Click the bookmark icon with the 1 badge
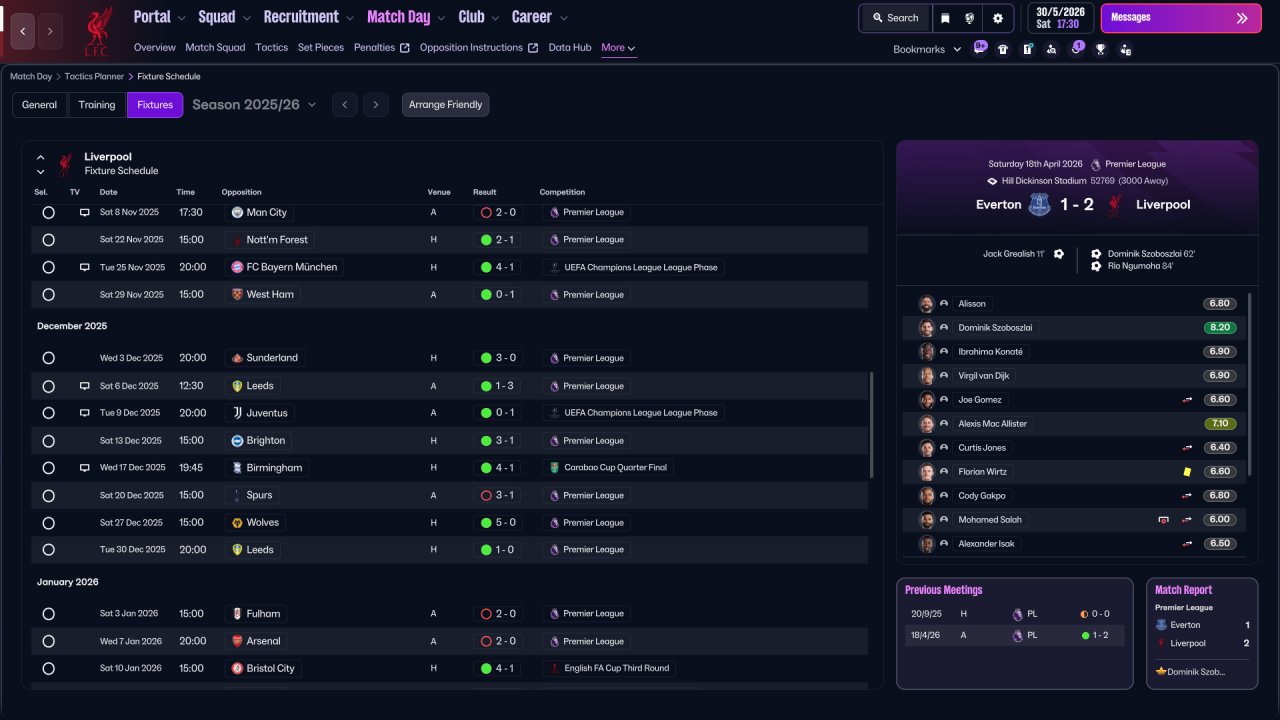The height and width of the screenshot is (720, 1280). click(1076, 48)
